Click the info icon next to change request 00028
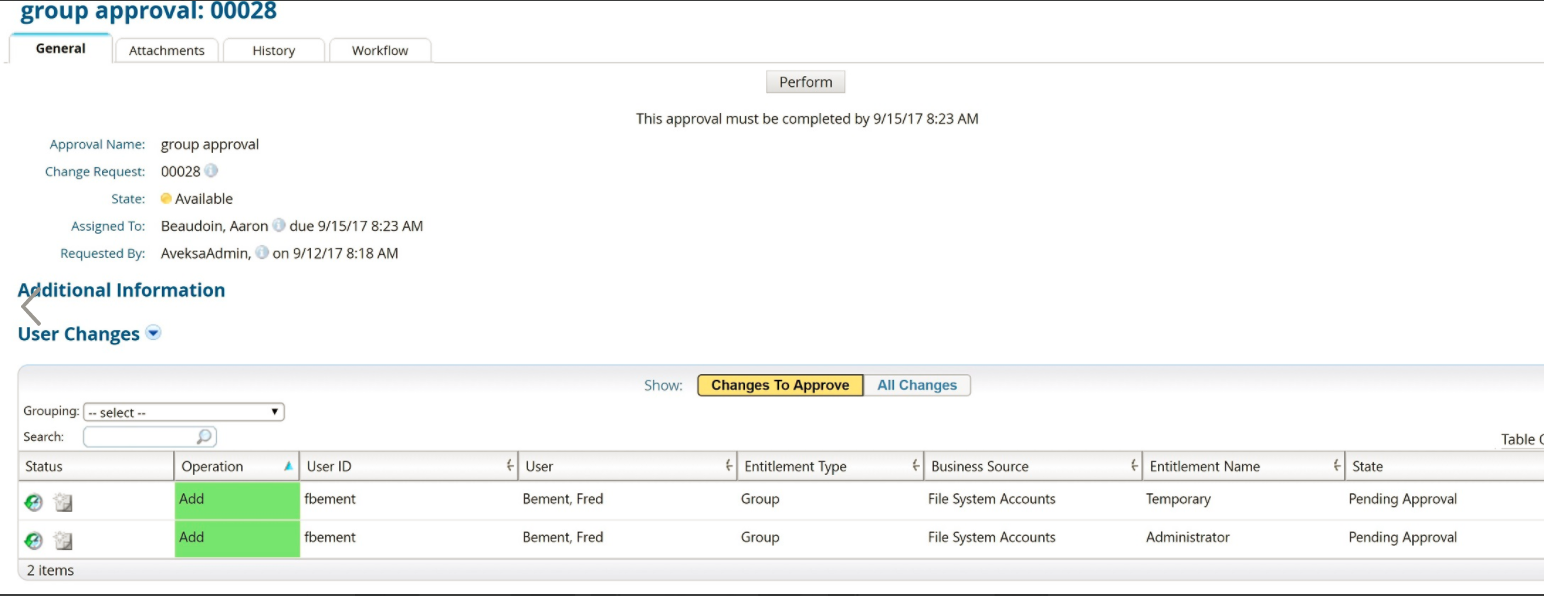 (x=211, y=171)
